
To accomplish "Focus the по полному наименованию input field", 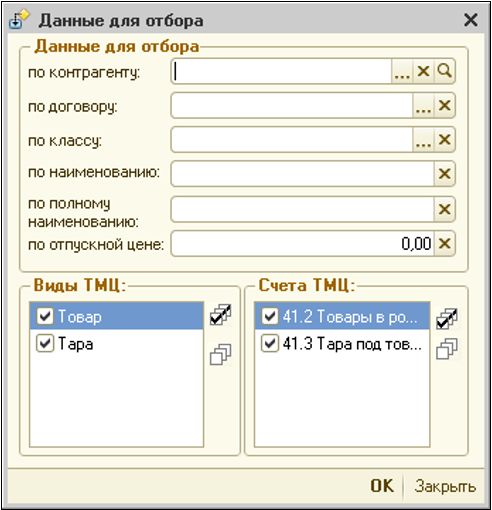I will click(x=303, y=210).
